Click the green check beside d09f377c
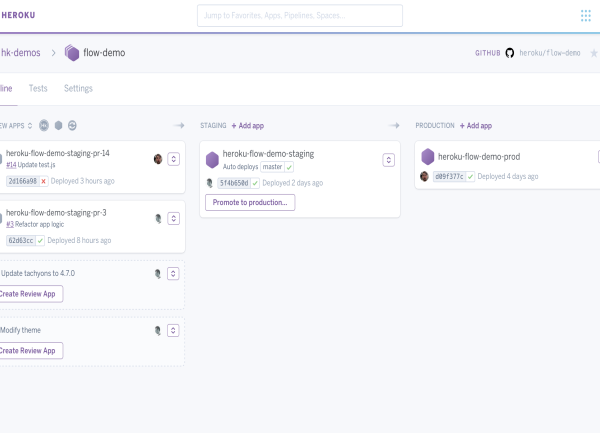Viewport: 600px width, 433px height. pos(470,177)
